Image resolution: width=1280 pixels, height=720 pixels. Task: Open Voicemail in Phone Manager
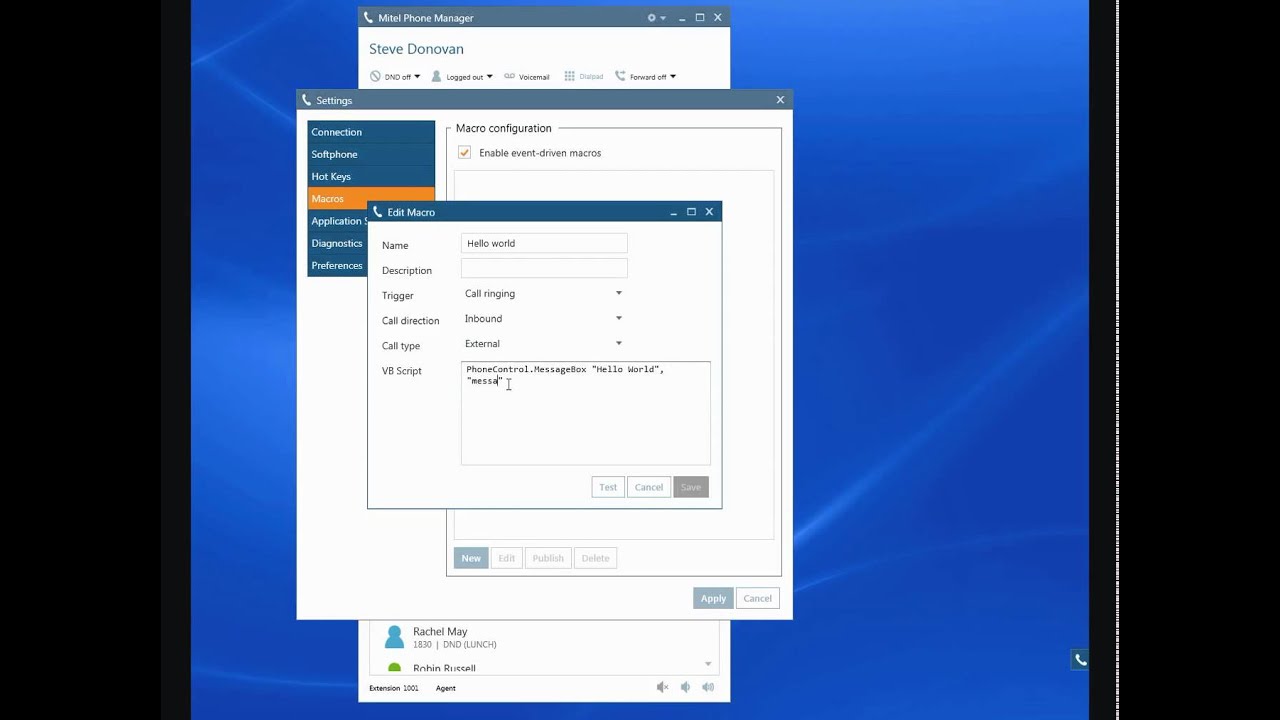527,76
